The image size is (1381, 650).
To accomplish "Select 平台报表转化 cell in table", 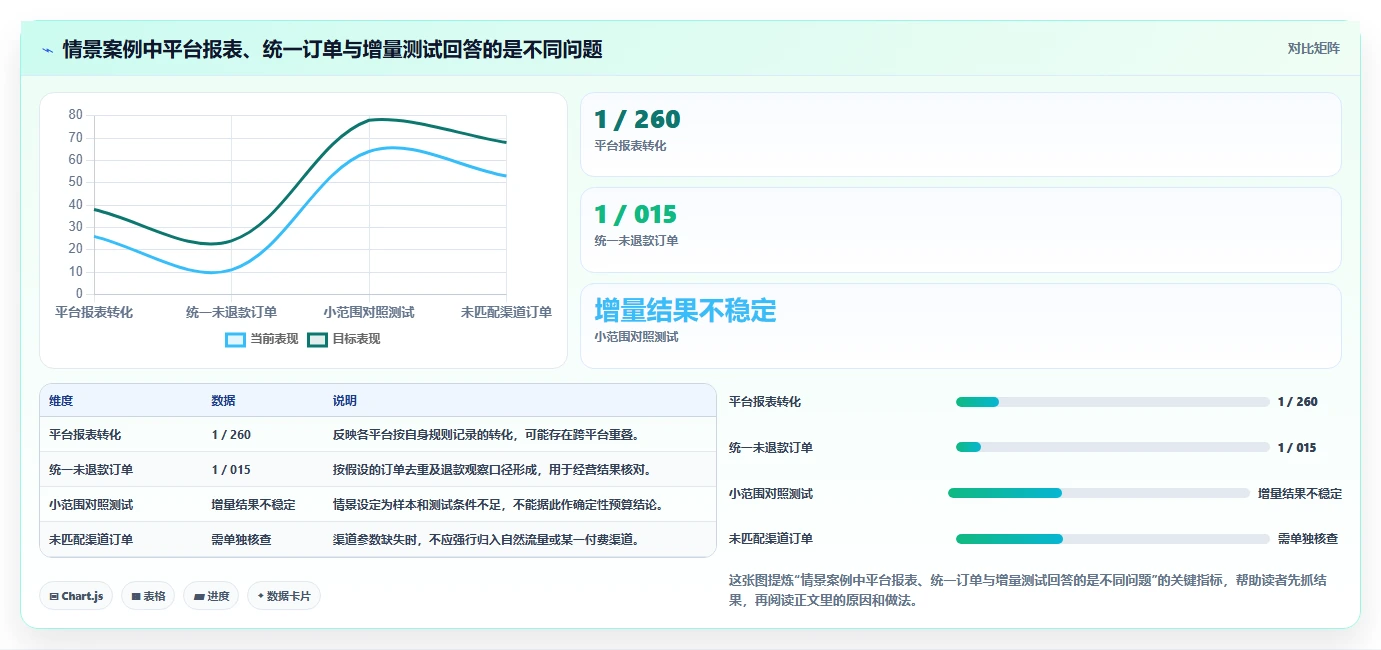I will pos(85,435).
